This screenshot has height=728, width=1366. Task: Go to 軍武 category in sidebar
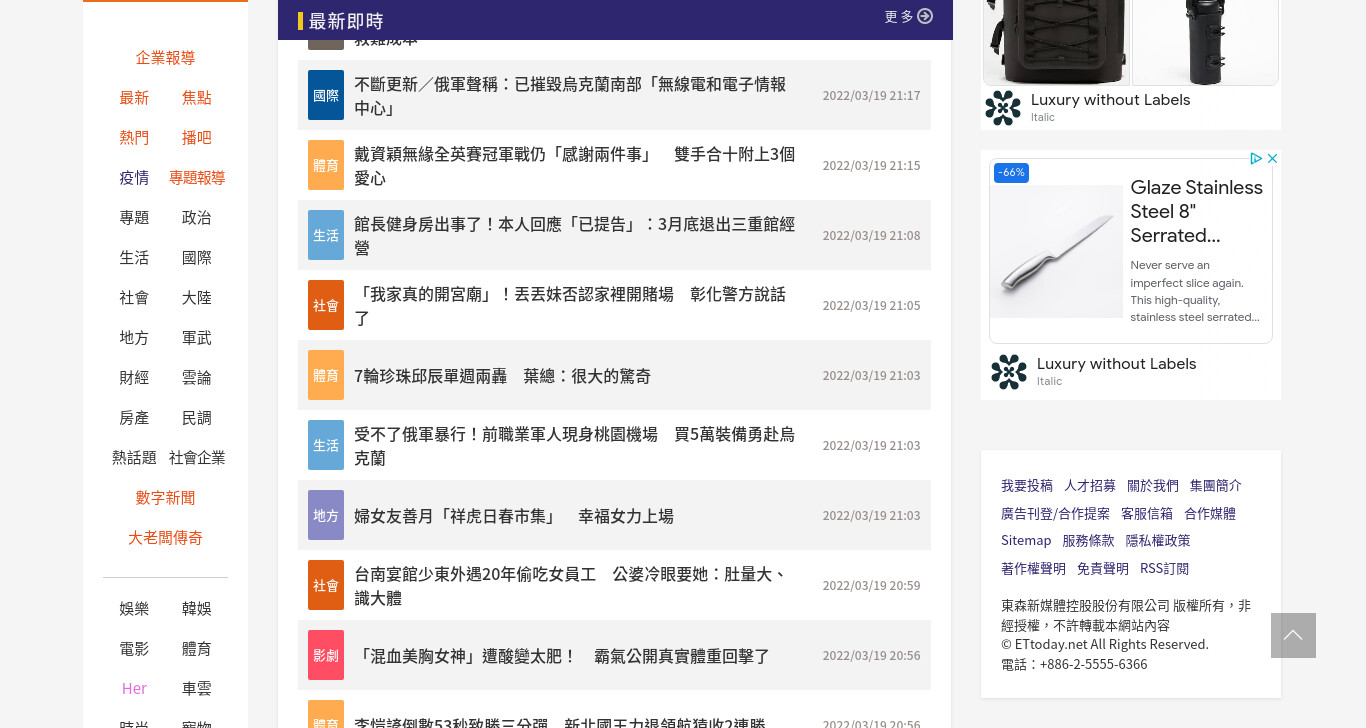197,338
